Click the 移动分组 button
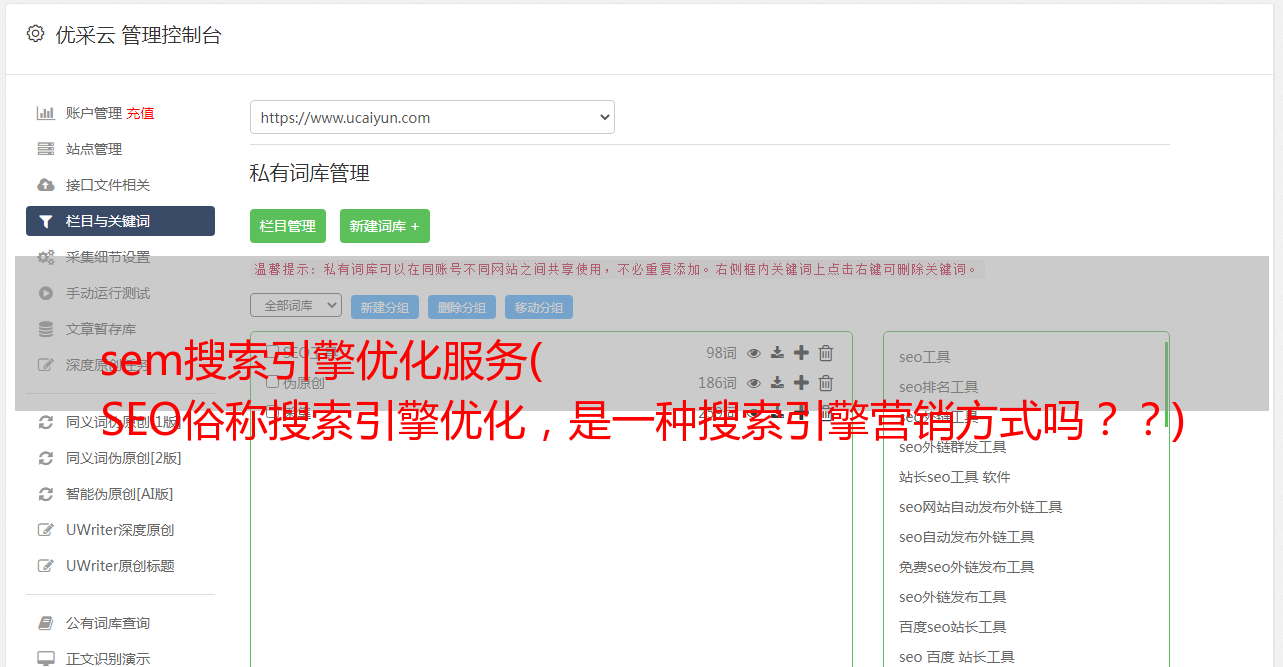Screen dimensions: 1283x667 (539, 307)
